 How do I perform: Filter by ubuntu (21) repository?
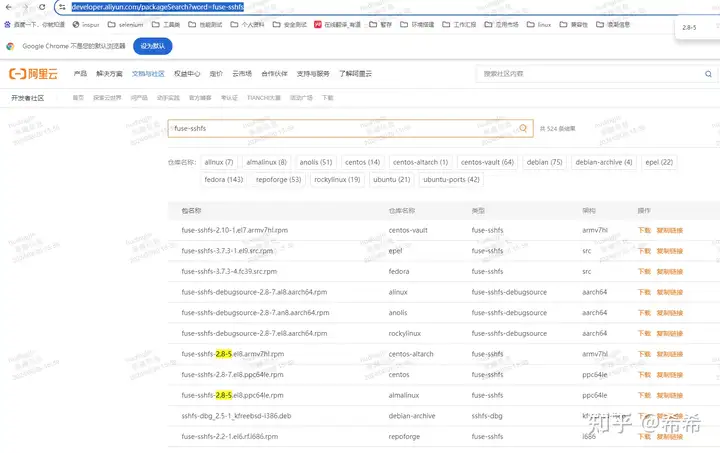(392, 179)
